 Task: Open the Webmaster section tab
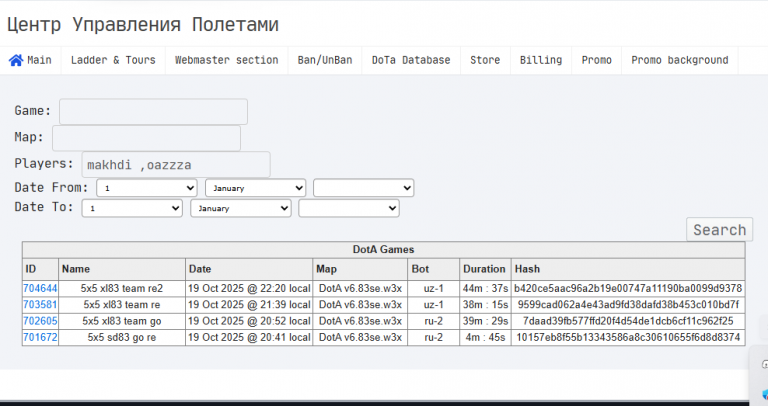(x=227, y=60)
